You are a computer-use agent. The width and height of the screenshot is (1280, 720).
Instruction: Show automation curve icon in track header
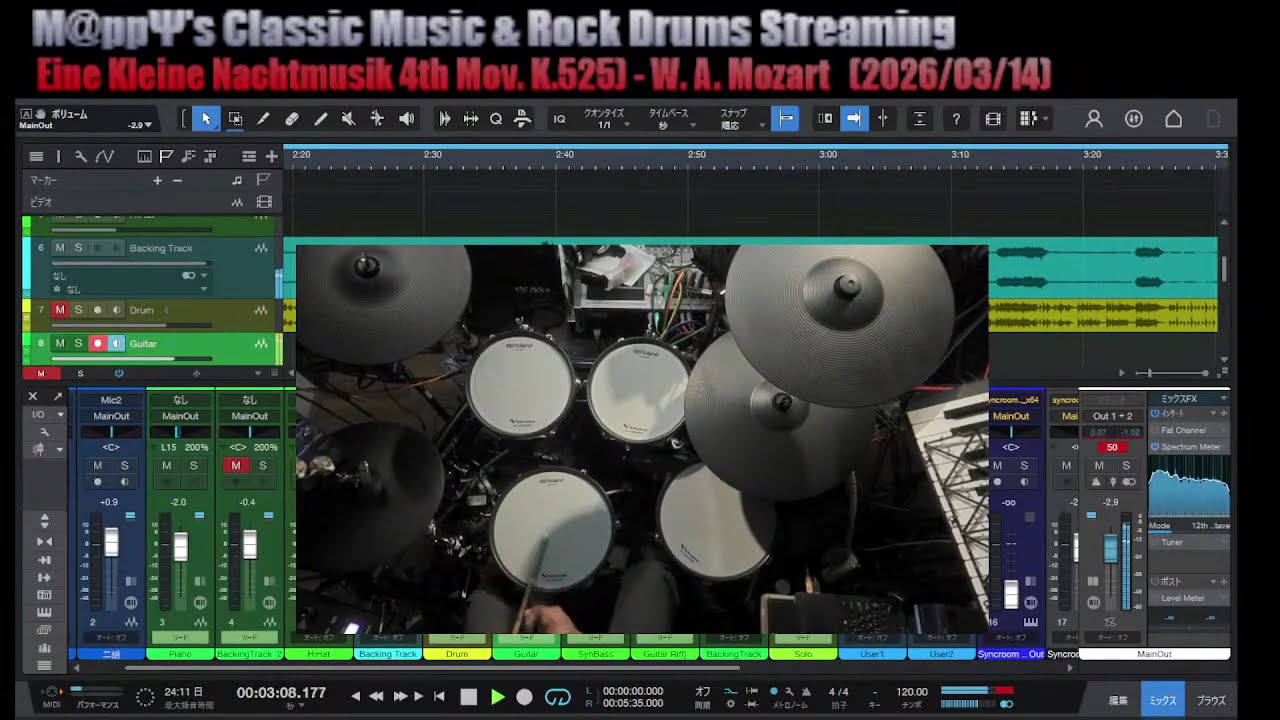click(x=105, y=156)
